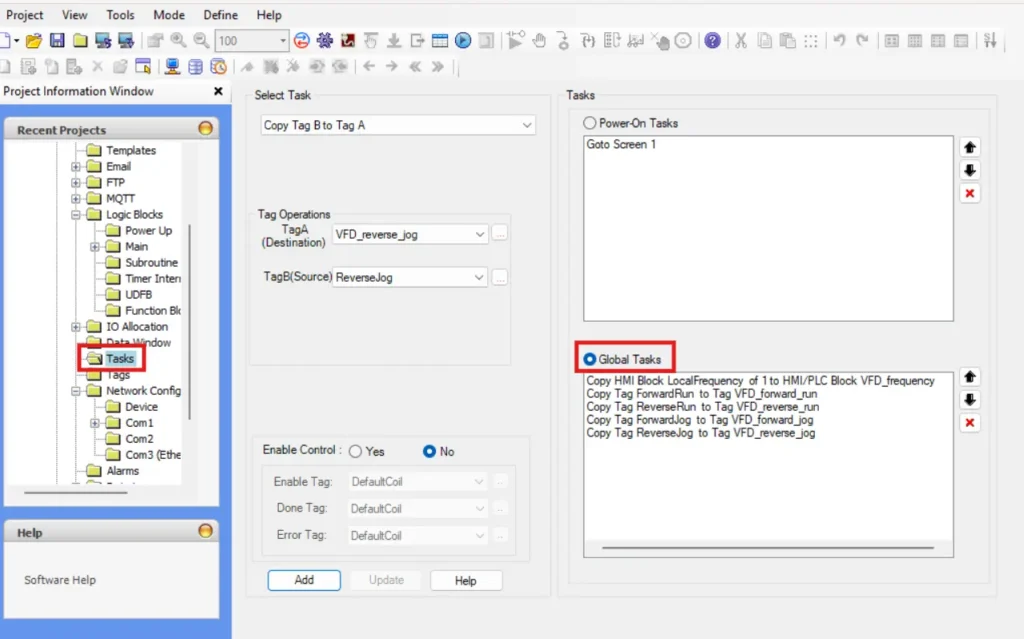Open Software Help via the purple question mark icon

[713, 41]
